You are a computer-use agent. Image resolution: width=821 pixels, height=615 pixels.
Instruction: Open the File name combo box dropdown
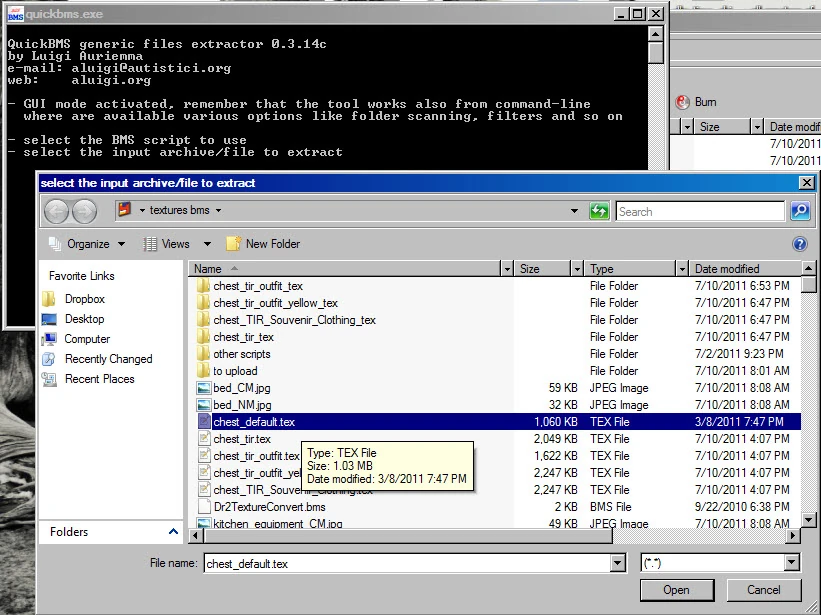tap(618, 564)
